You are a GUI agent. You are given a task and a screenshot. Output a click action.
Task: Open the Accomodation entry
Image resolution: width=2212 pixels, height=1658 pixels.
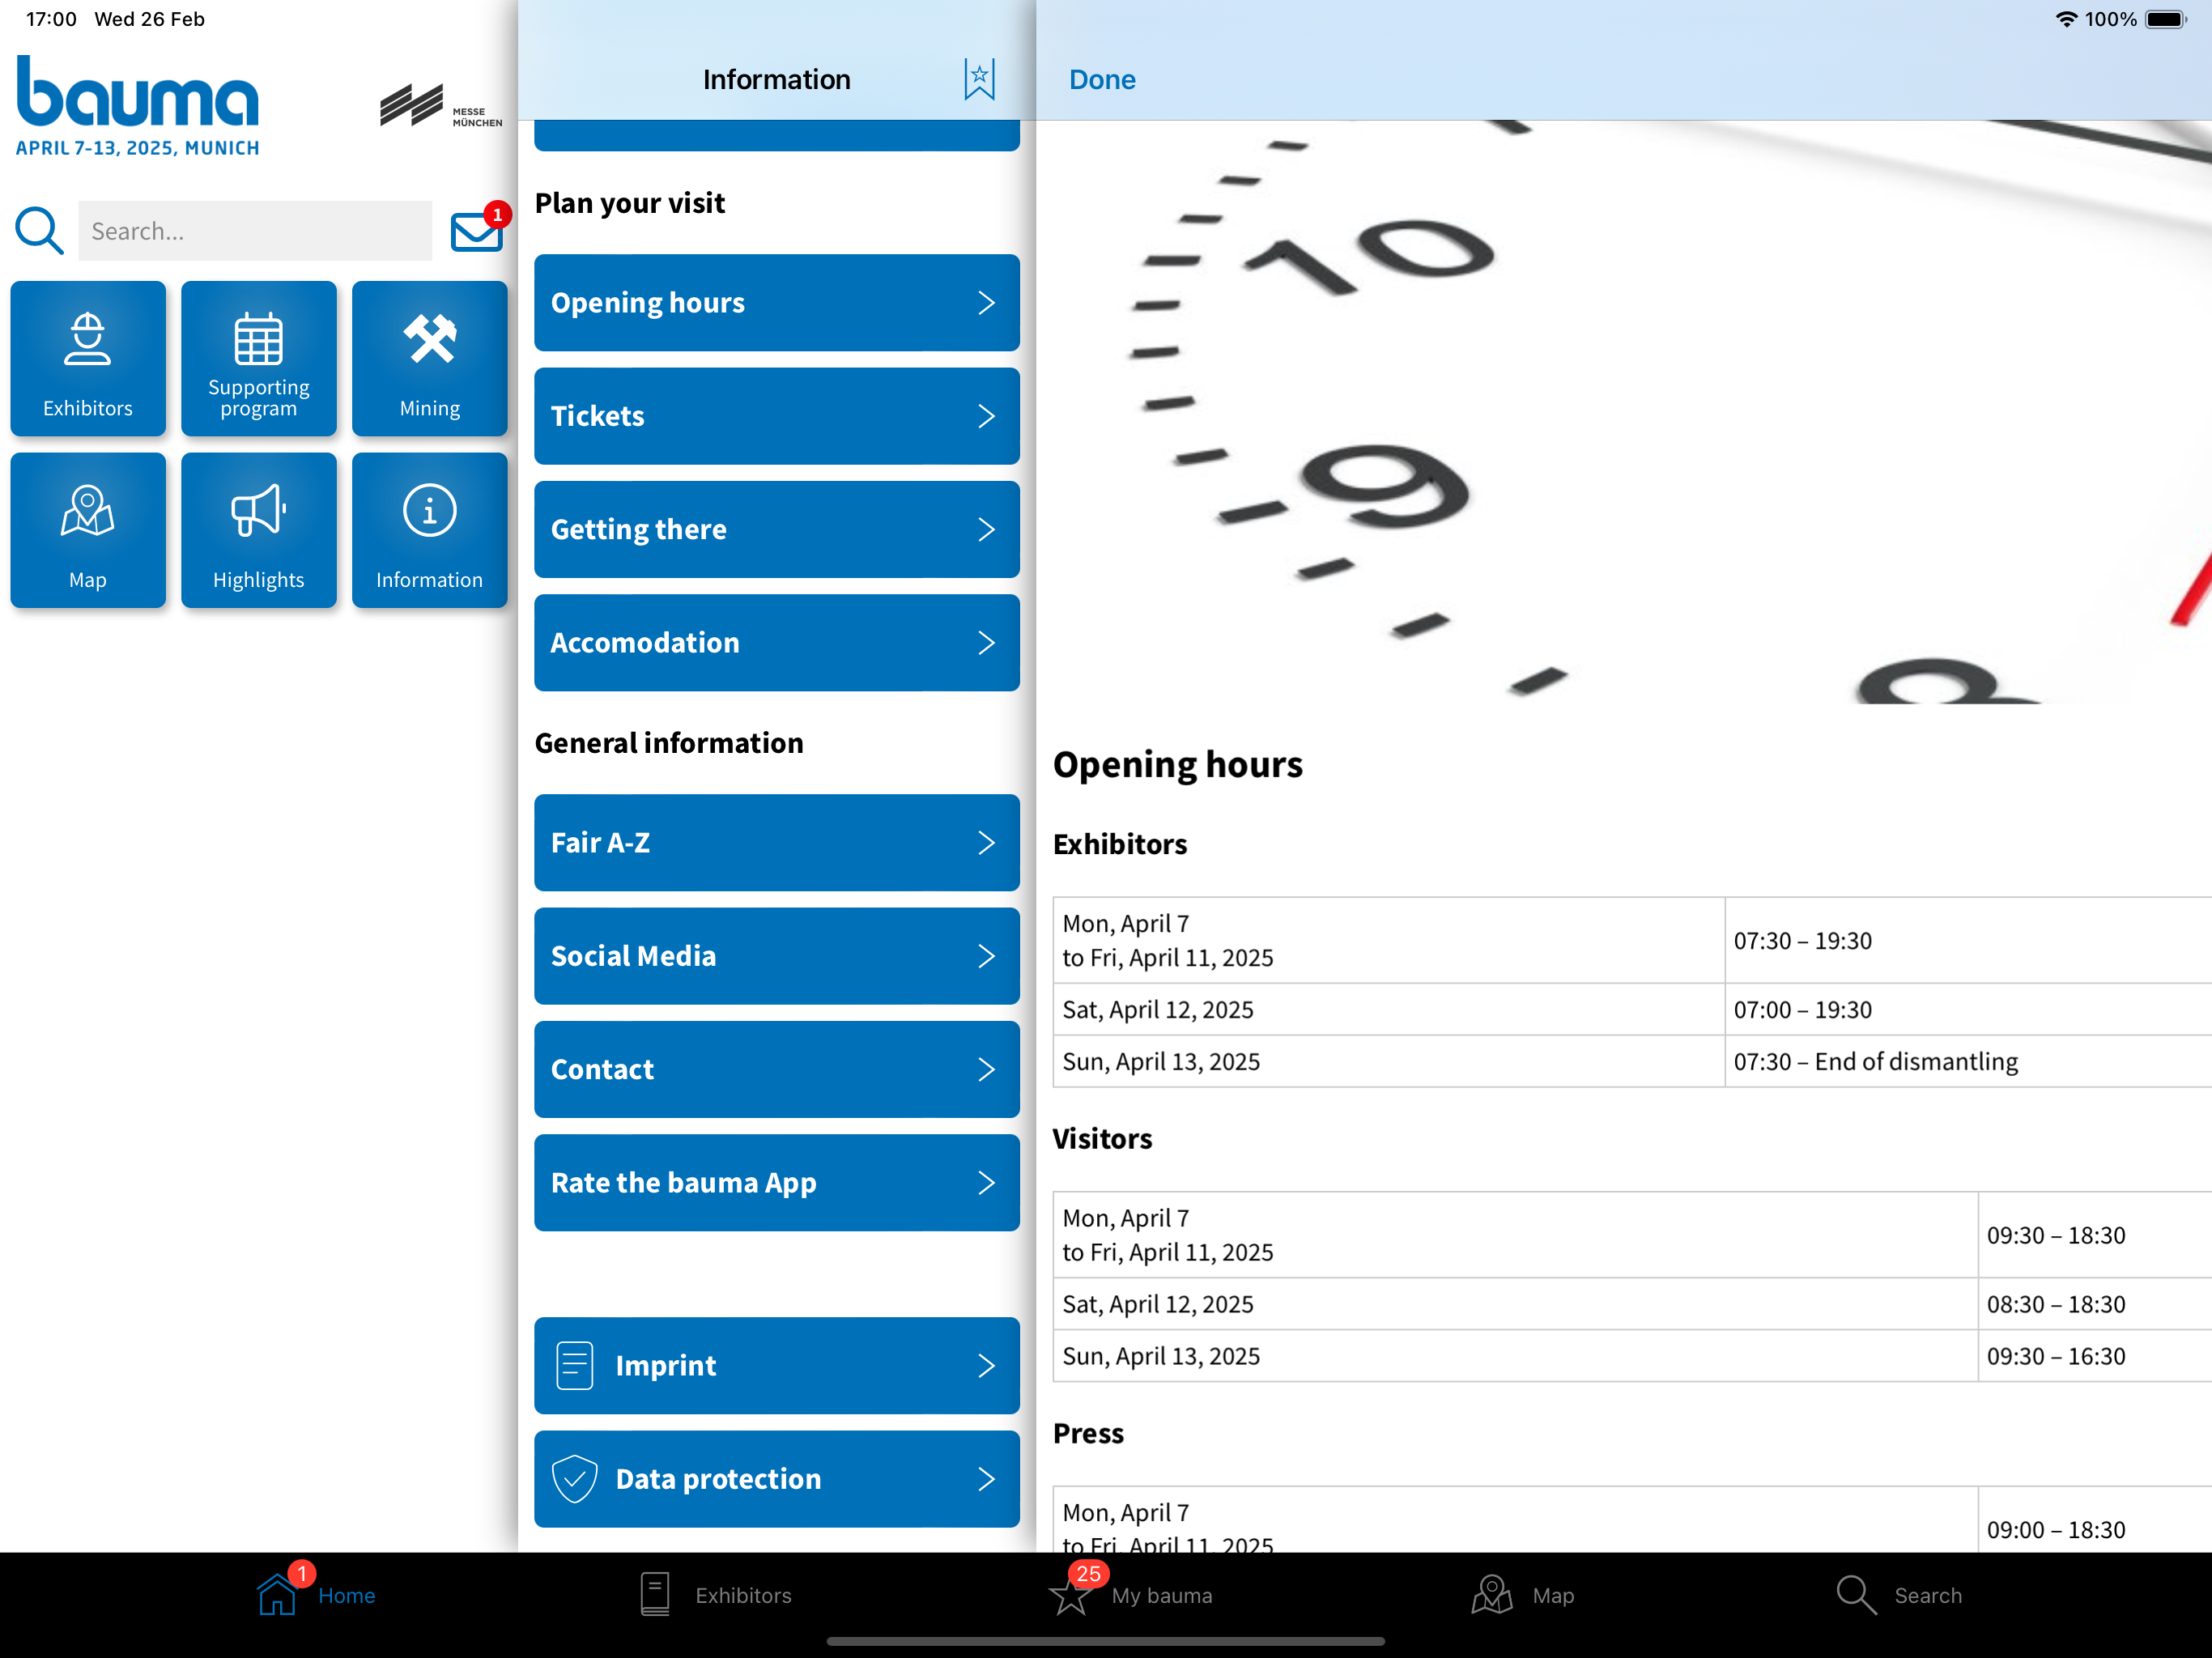(x=777, y=643)
